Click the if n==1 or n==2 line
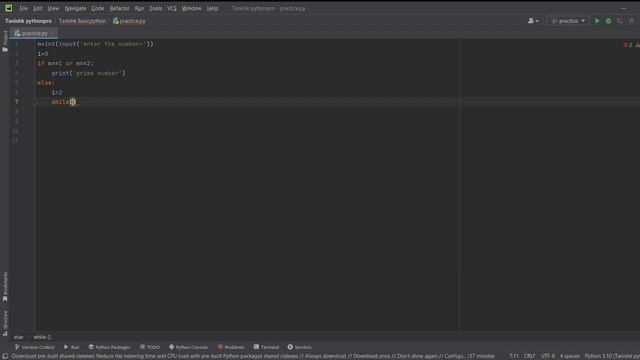Image resolution: width=640 pixels, height=360 pixels. tap(66, 63)
